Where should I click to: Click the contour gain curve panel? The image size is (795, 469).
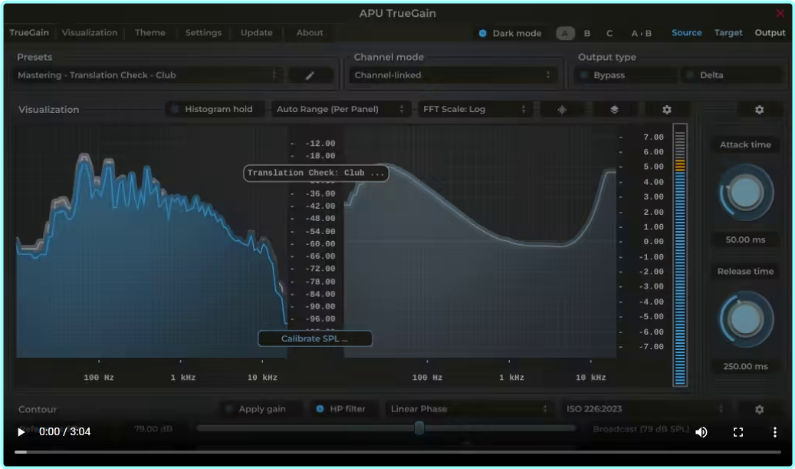click(x=480, y=242)
